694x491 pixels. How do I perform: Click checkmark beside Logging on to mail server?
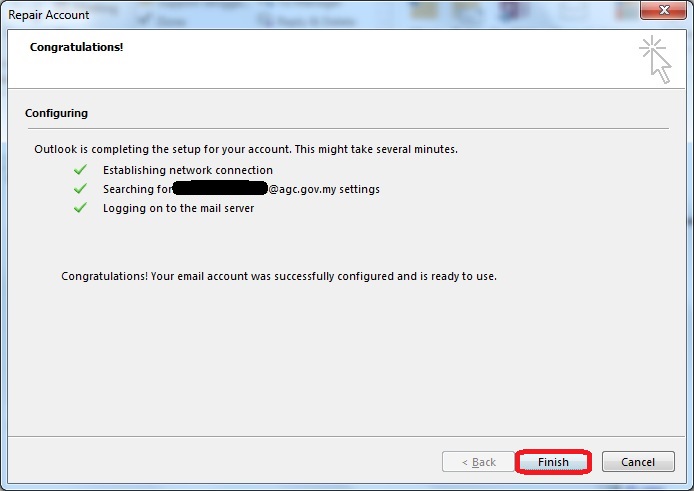[81, 208]
